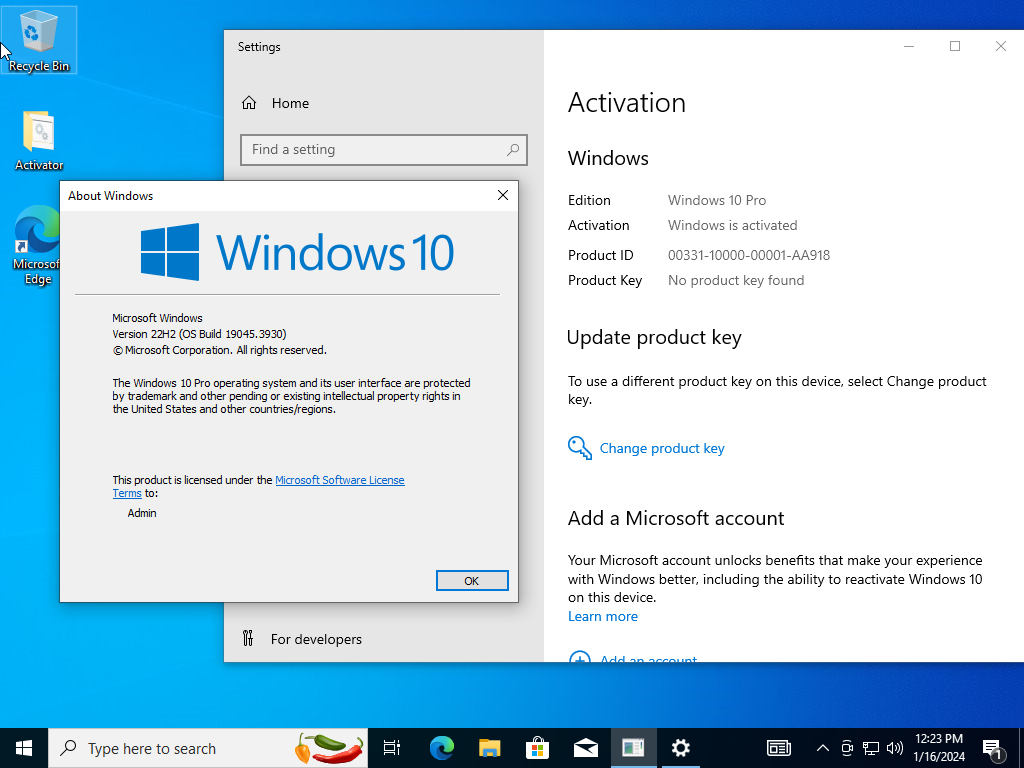
Task: Select the Product ID value 00331-10000-00001-AA918
Action: [748, 255]
